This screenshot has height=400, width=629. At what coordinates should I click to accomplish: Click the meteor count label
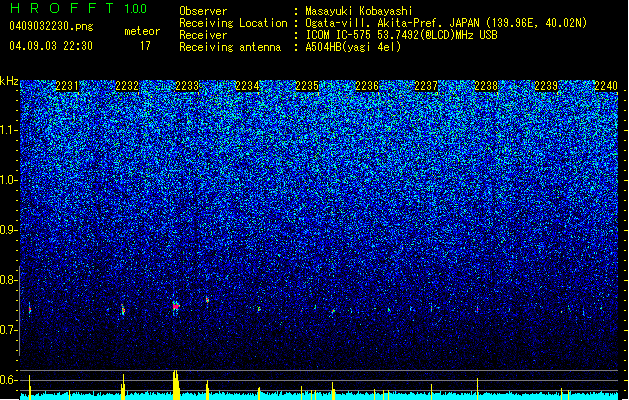142,31
